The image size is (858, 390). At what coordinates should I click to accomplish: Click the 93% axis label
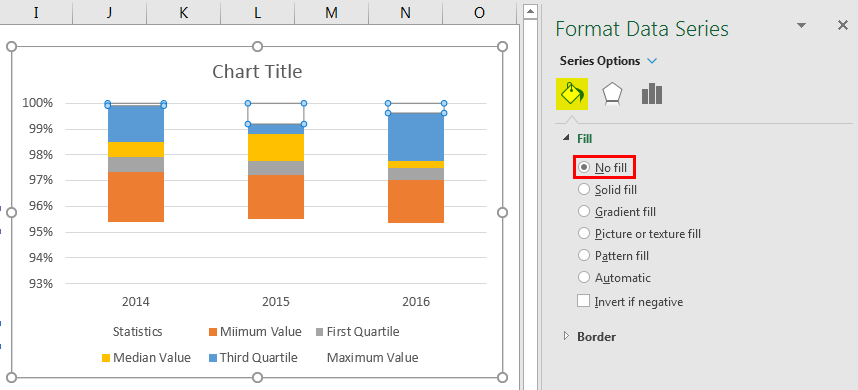point(41,283)
